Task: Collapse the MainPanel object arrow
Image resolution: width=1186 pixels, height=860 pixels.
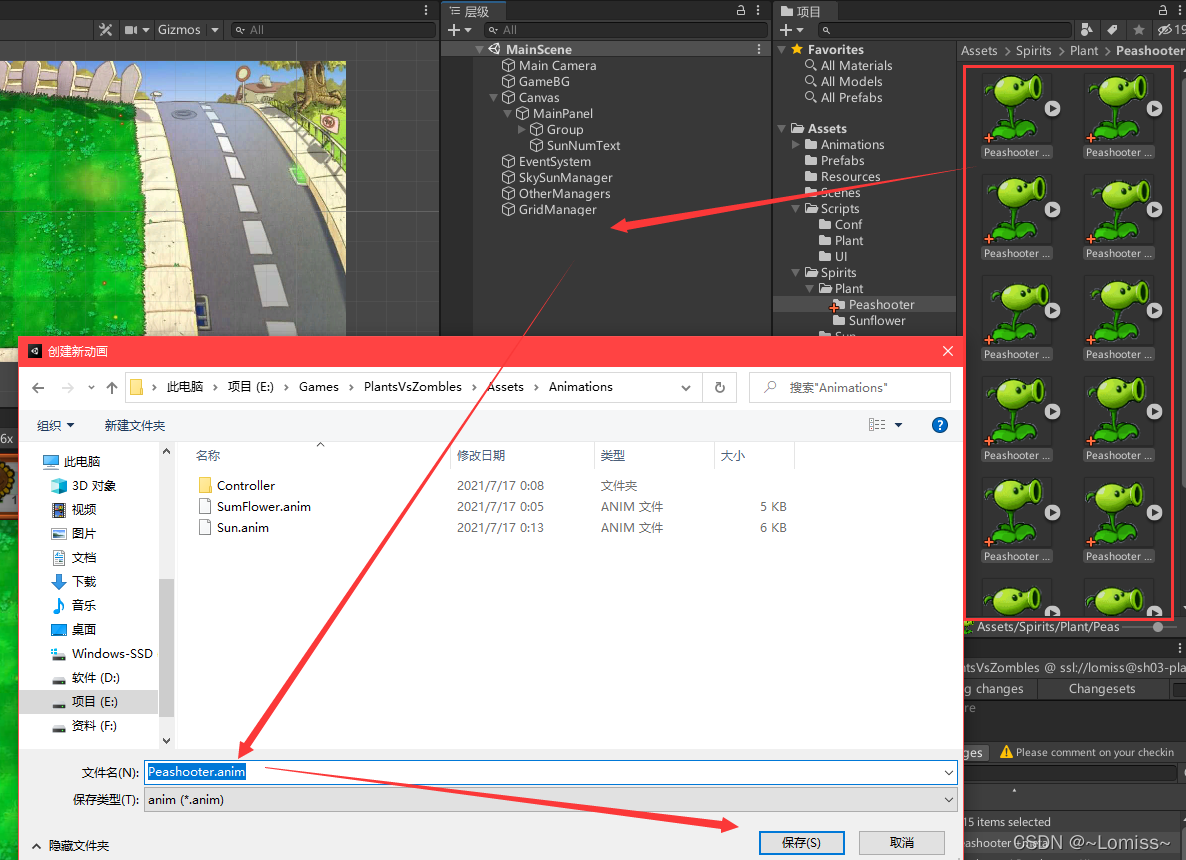Action: click(x=508, y=113)
